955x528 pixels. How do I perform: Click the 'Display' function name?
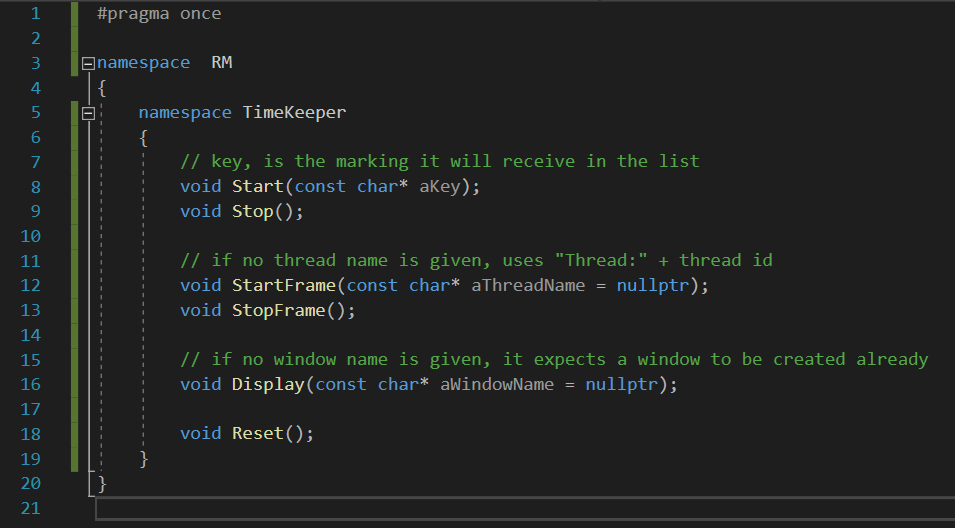[268, 385]
